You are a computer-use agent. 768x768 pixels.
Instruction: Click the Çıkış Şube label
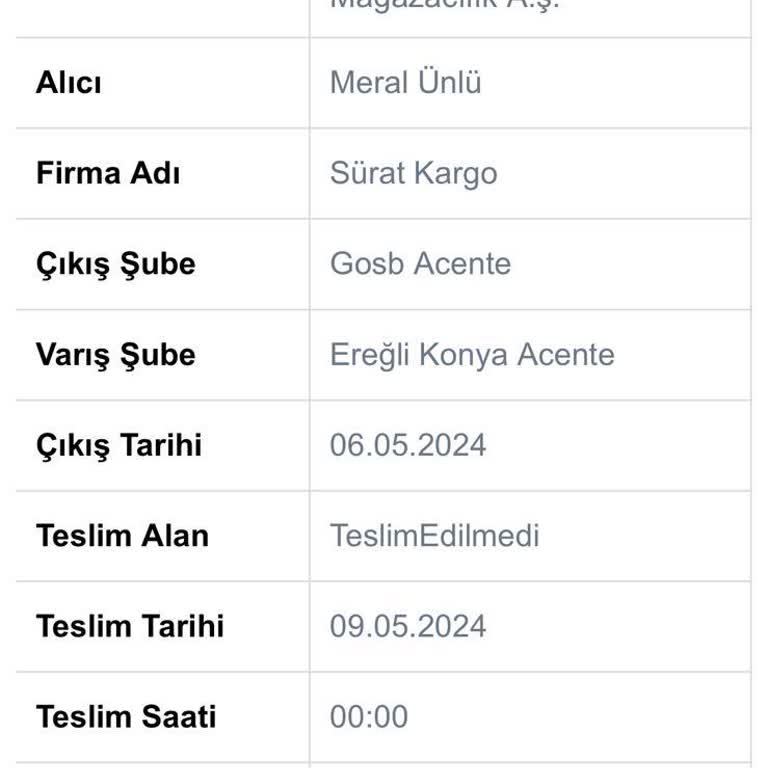pos(115,264)
